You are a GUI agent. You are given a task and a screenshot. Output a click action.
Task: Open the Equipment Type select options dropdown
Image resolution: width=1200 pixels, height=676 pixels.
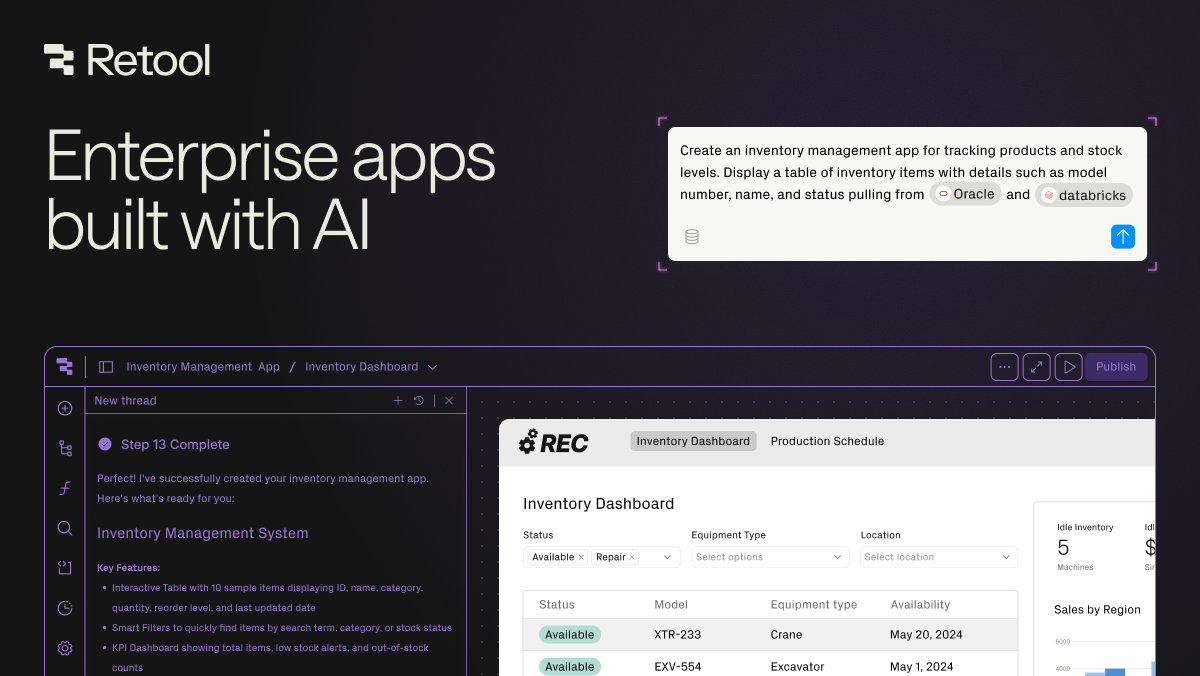(769, 557)
